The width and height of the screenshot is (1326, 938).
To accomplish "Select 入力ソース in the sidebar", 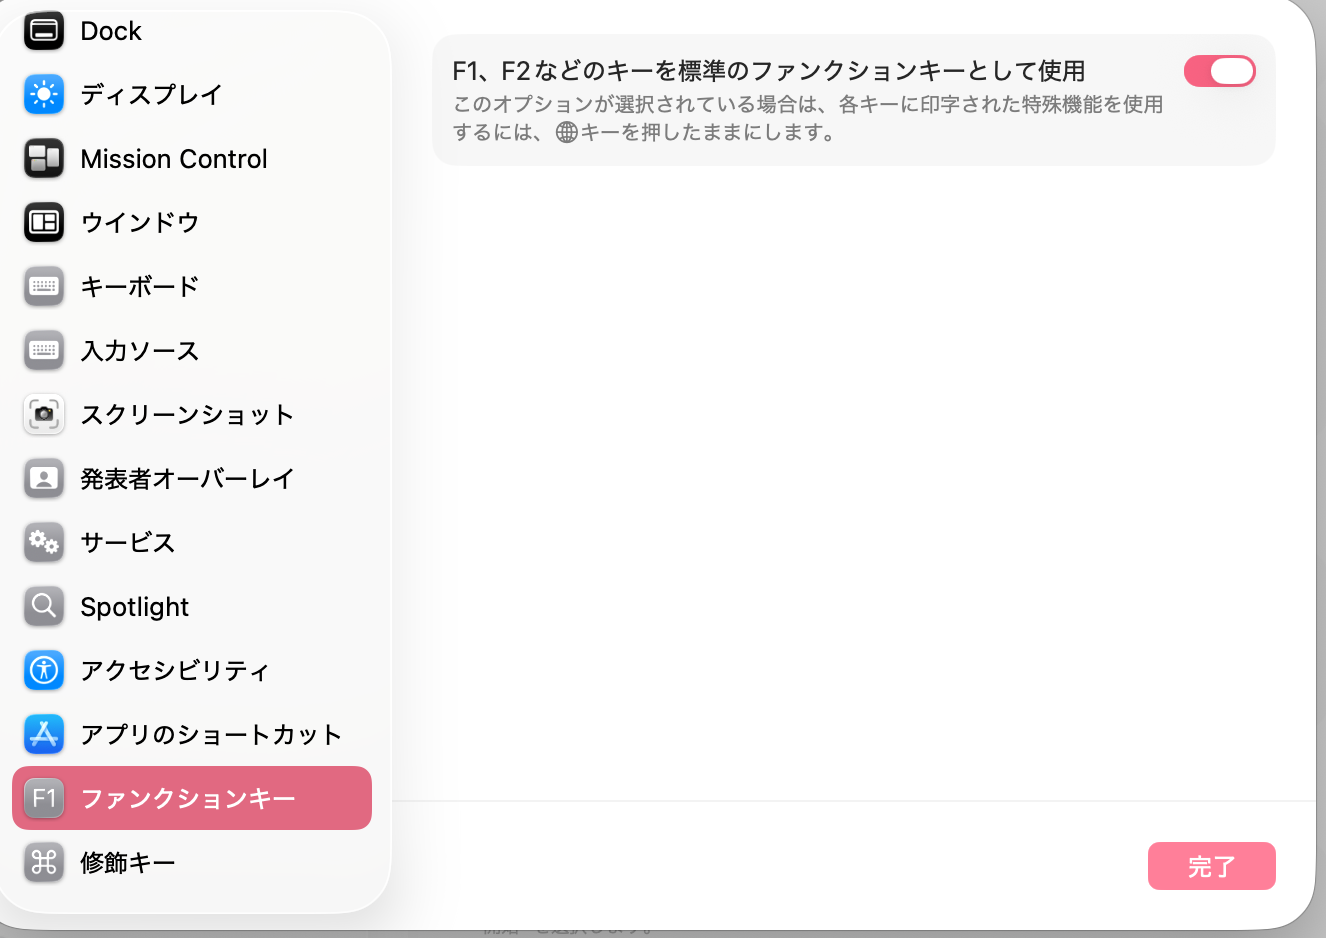I will coord(140,351).
